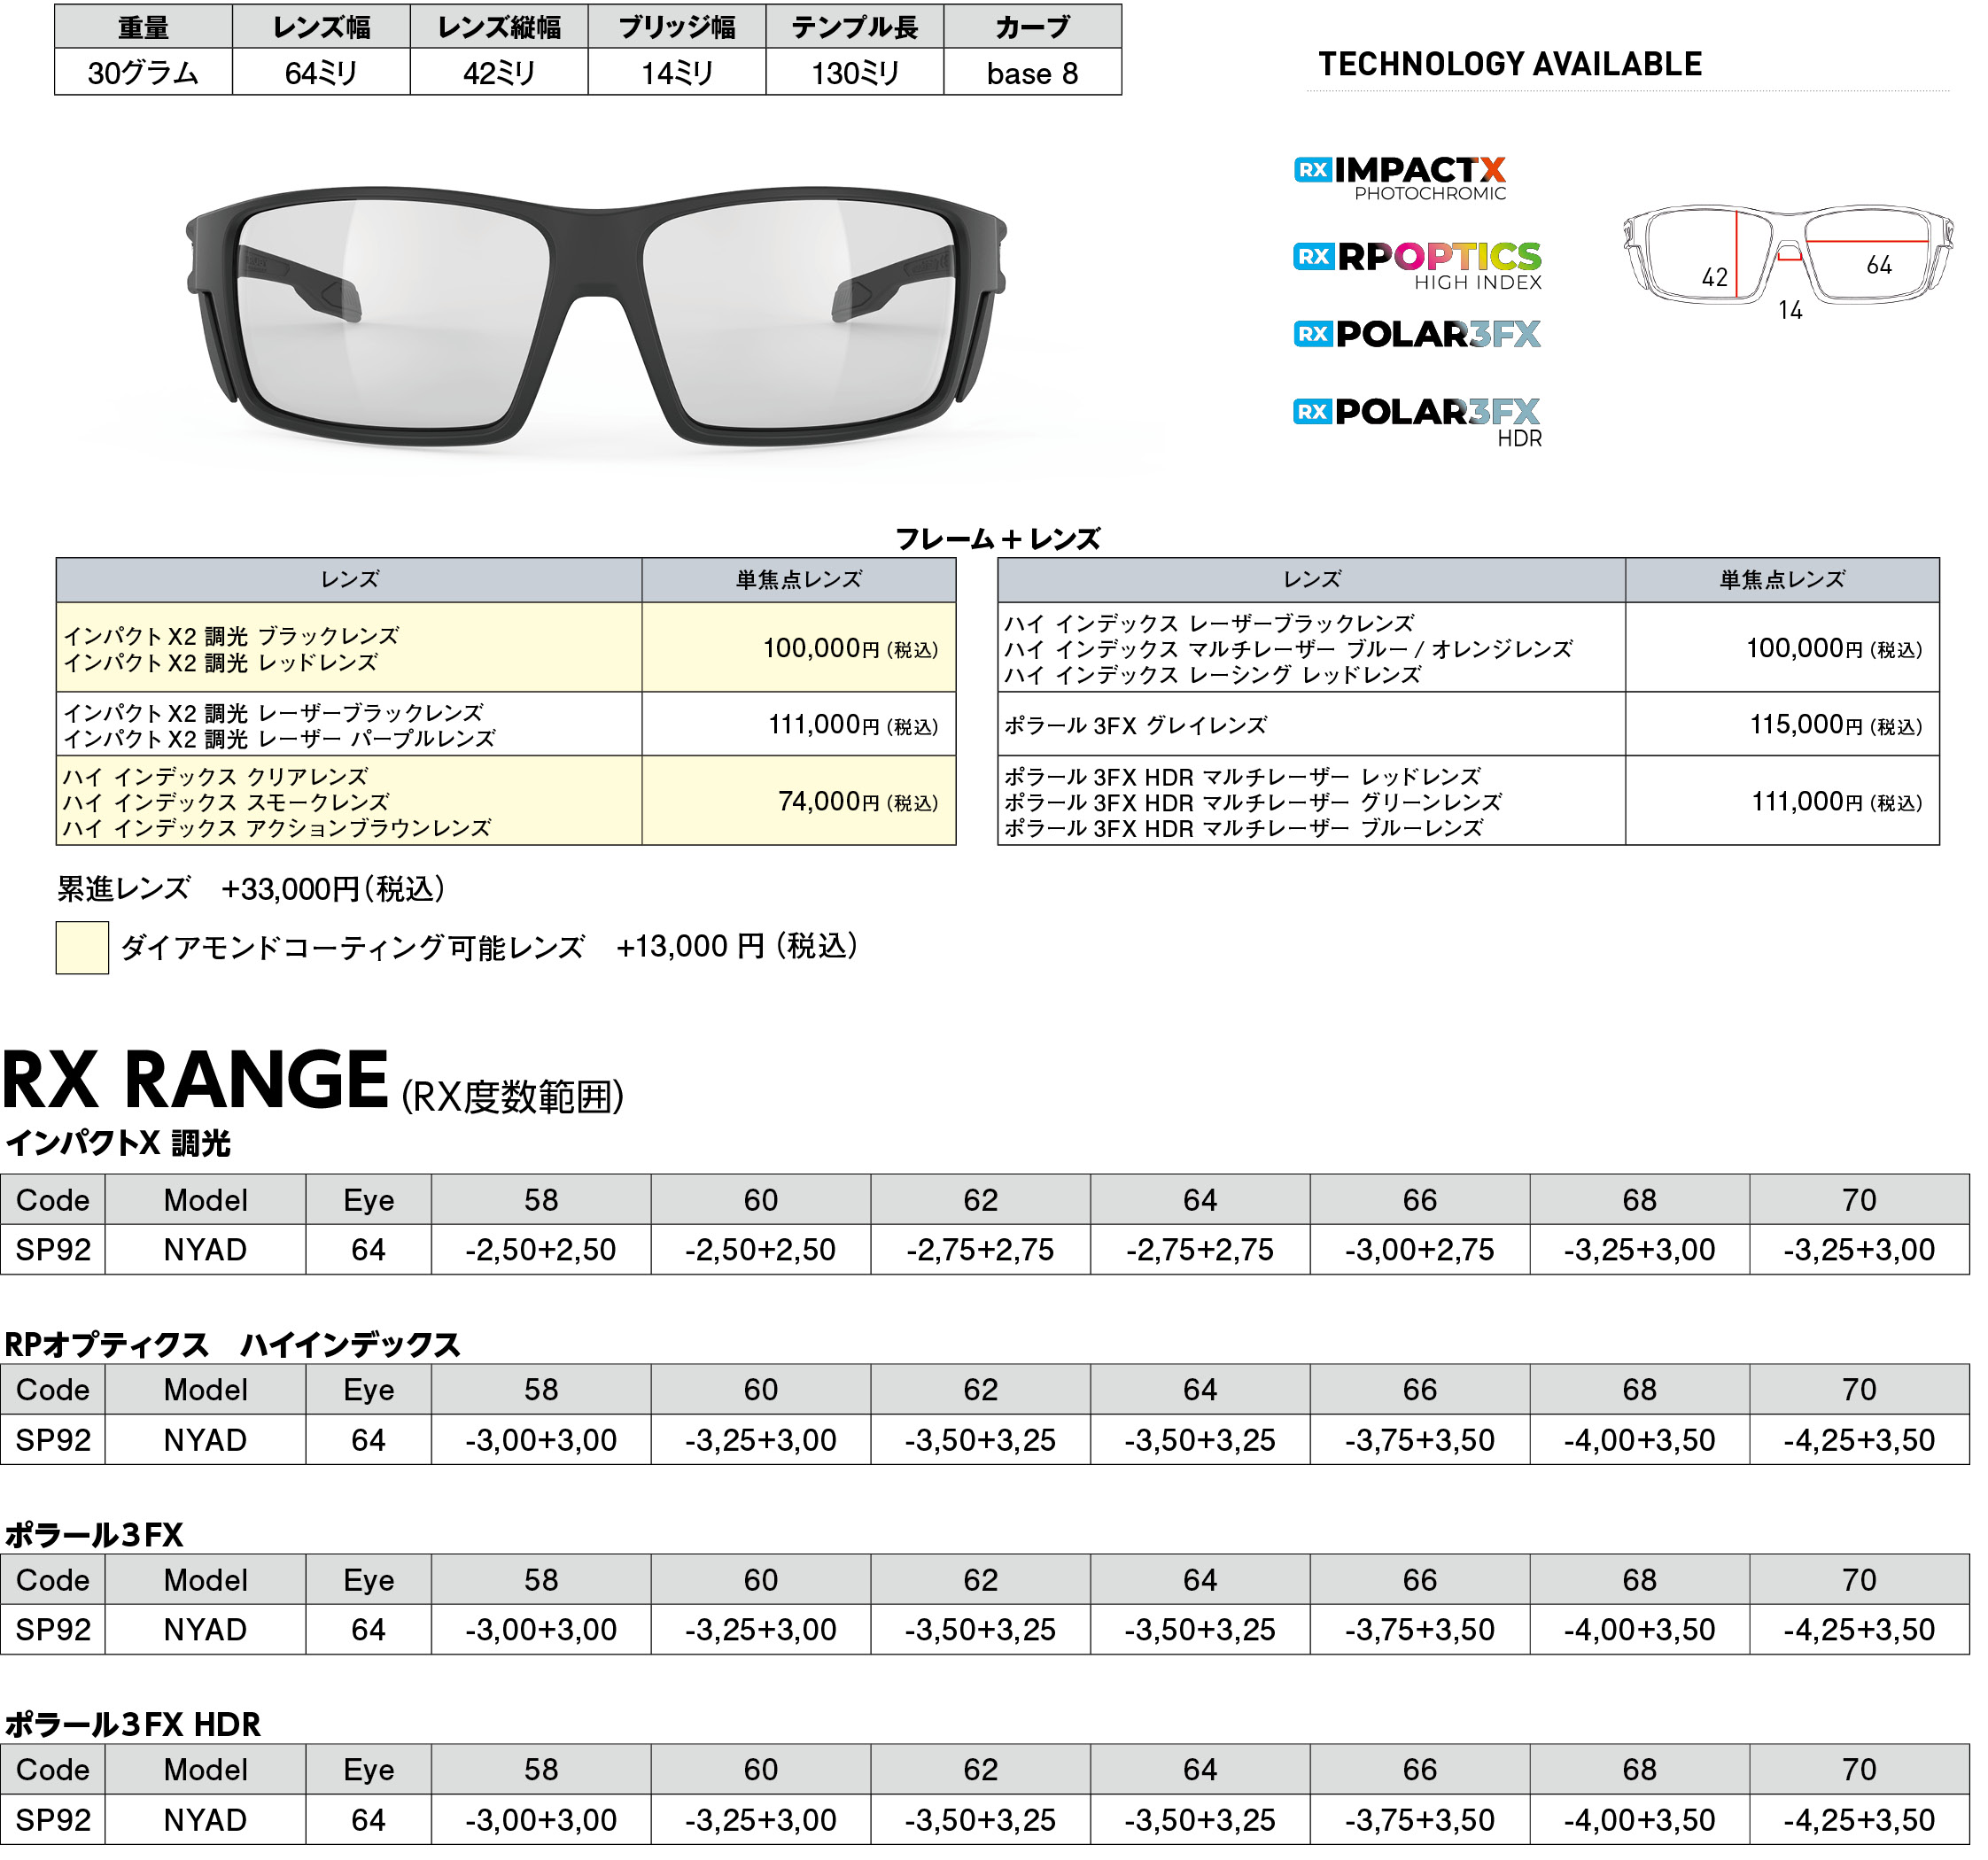Select the "30グラム" weight value

click(143, 73)
